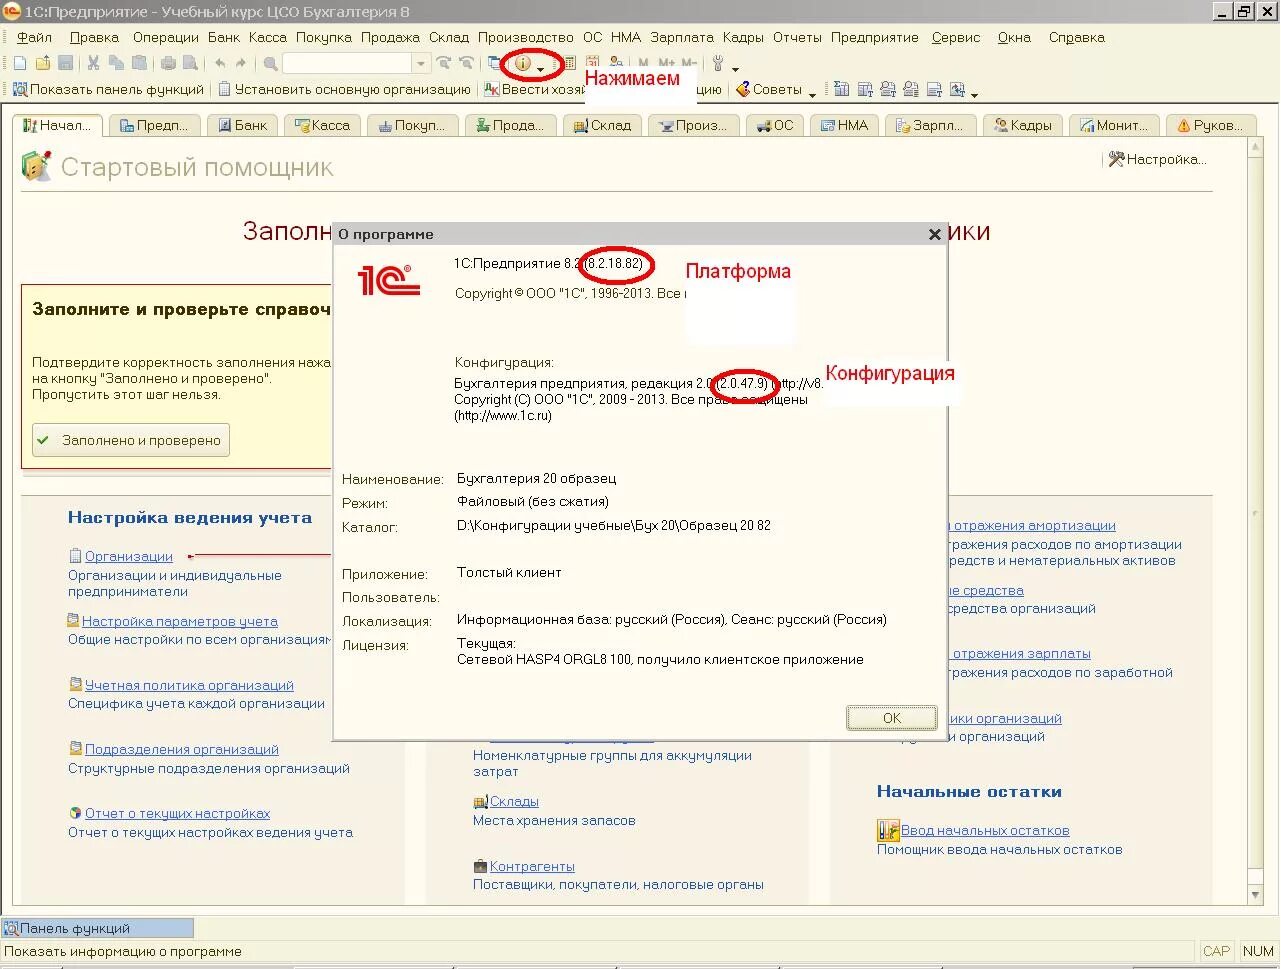Click the windows list icon near info button
The image size is (1281, 969).
[x=494, y=63]
